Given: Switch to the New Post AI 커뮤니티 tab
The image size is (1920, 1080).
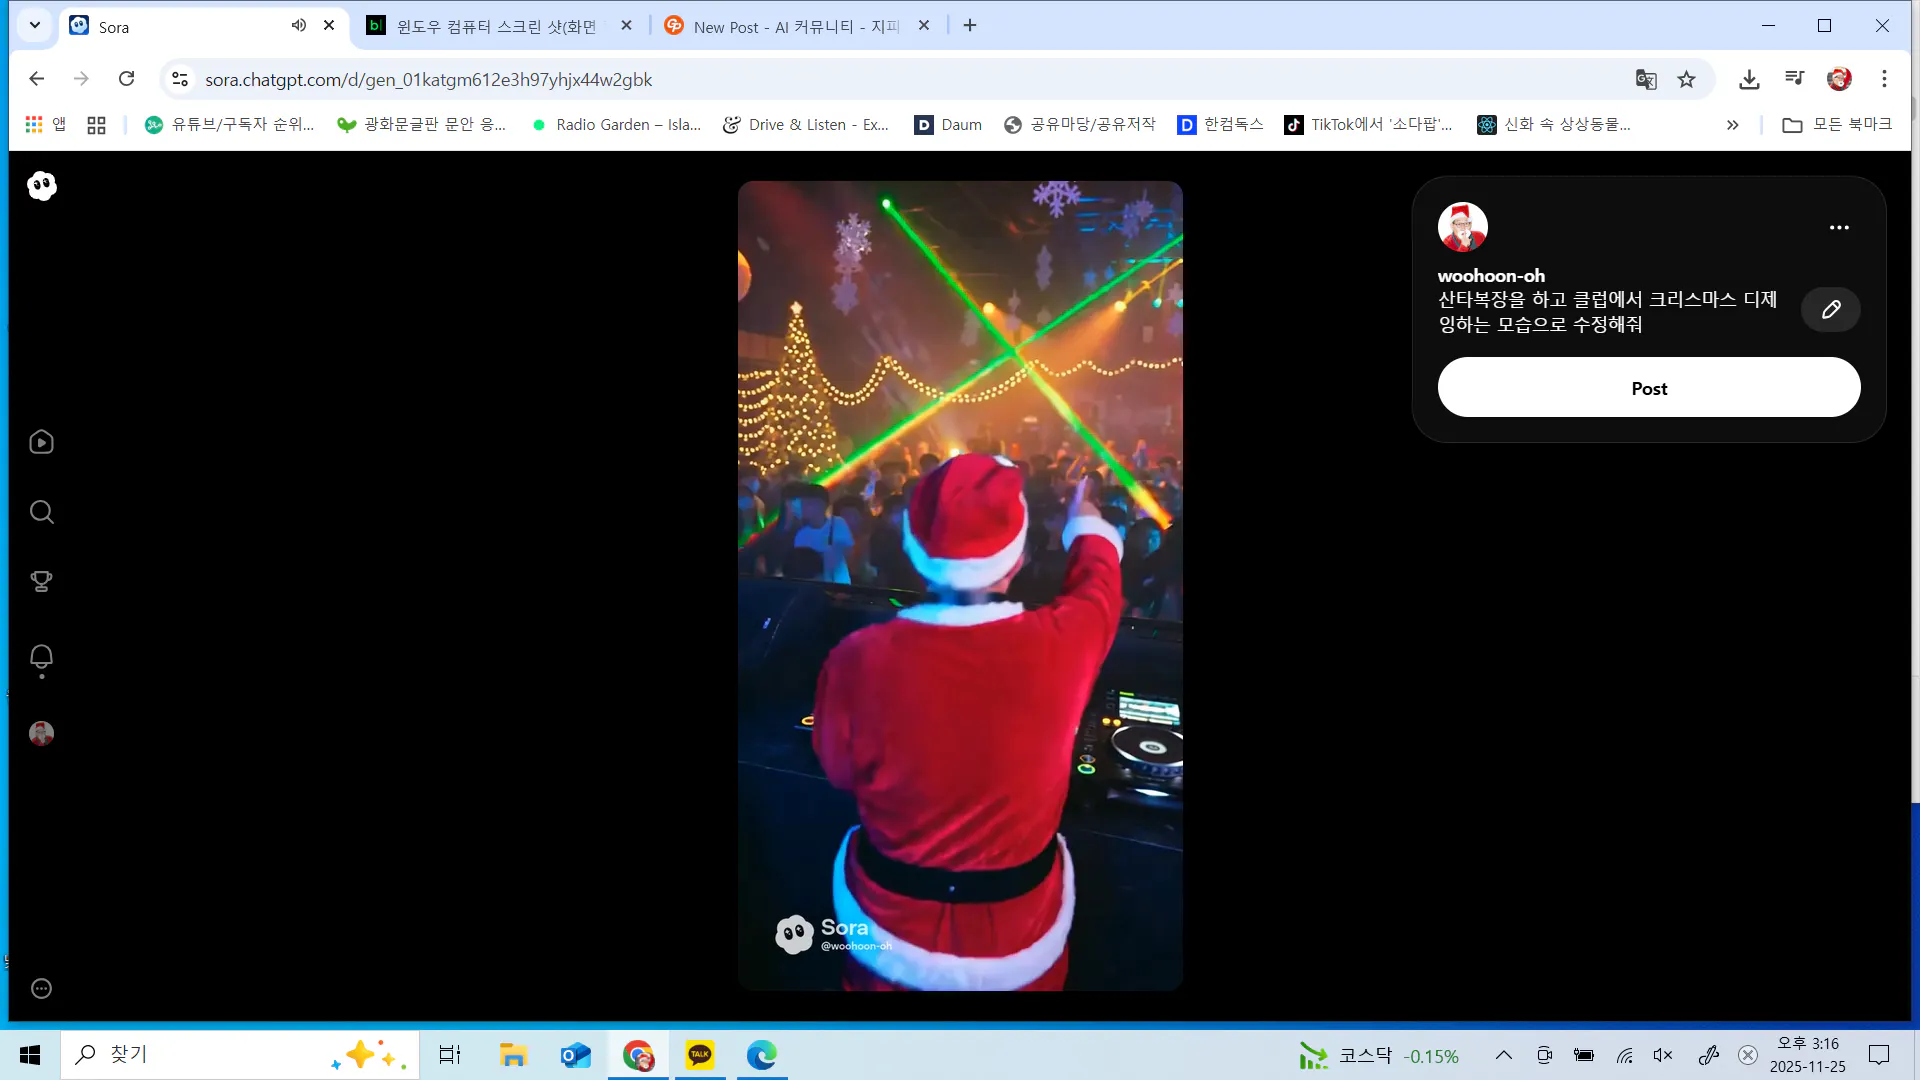Looking at the screenshot, I should coord(795,27).
